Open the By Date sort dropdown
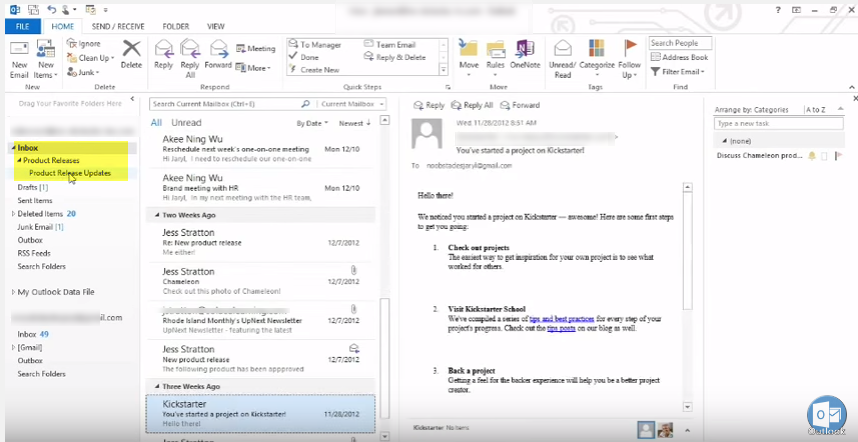Screen dimensions: 858x442 [312, 124]
